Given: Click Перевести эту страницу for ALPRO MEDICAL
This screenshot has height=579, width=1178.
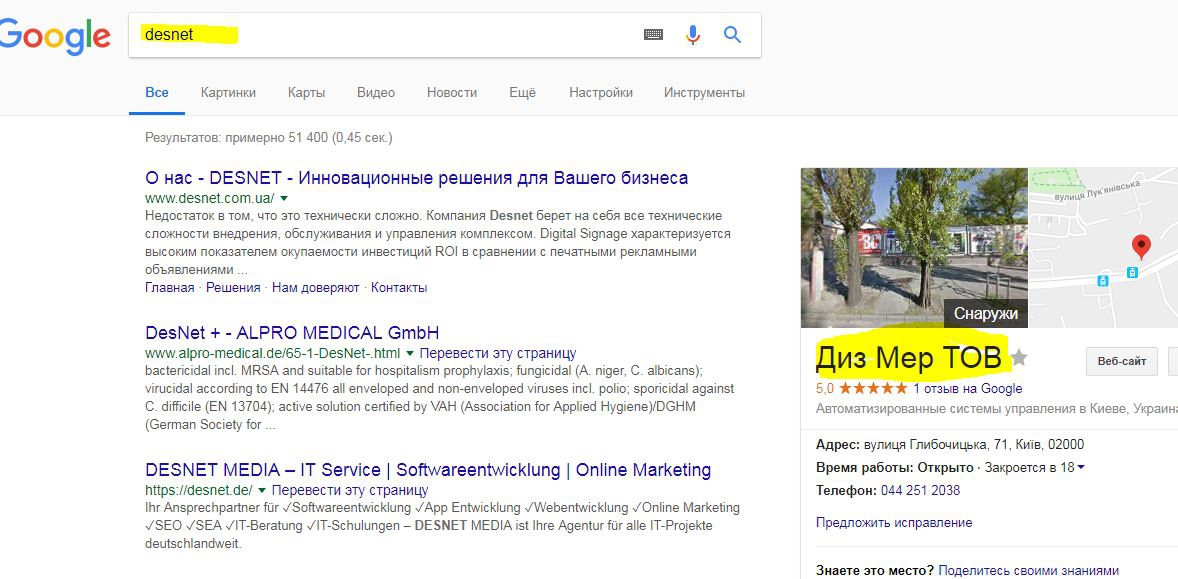Looking at the screenshot, I should tap(498, 353).
